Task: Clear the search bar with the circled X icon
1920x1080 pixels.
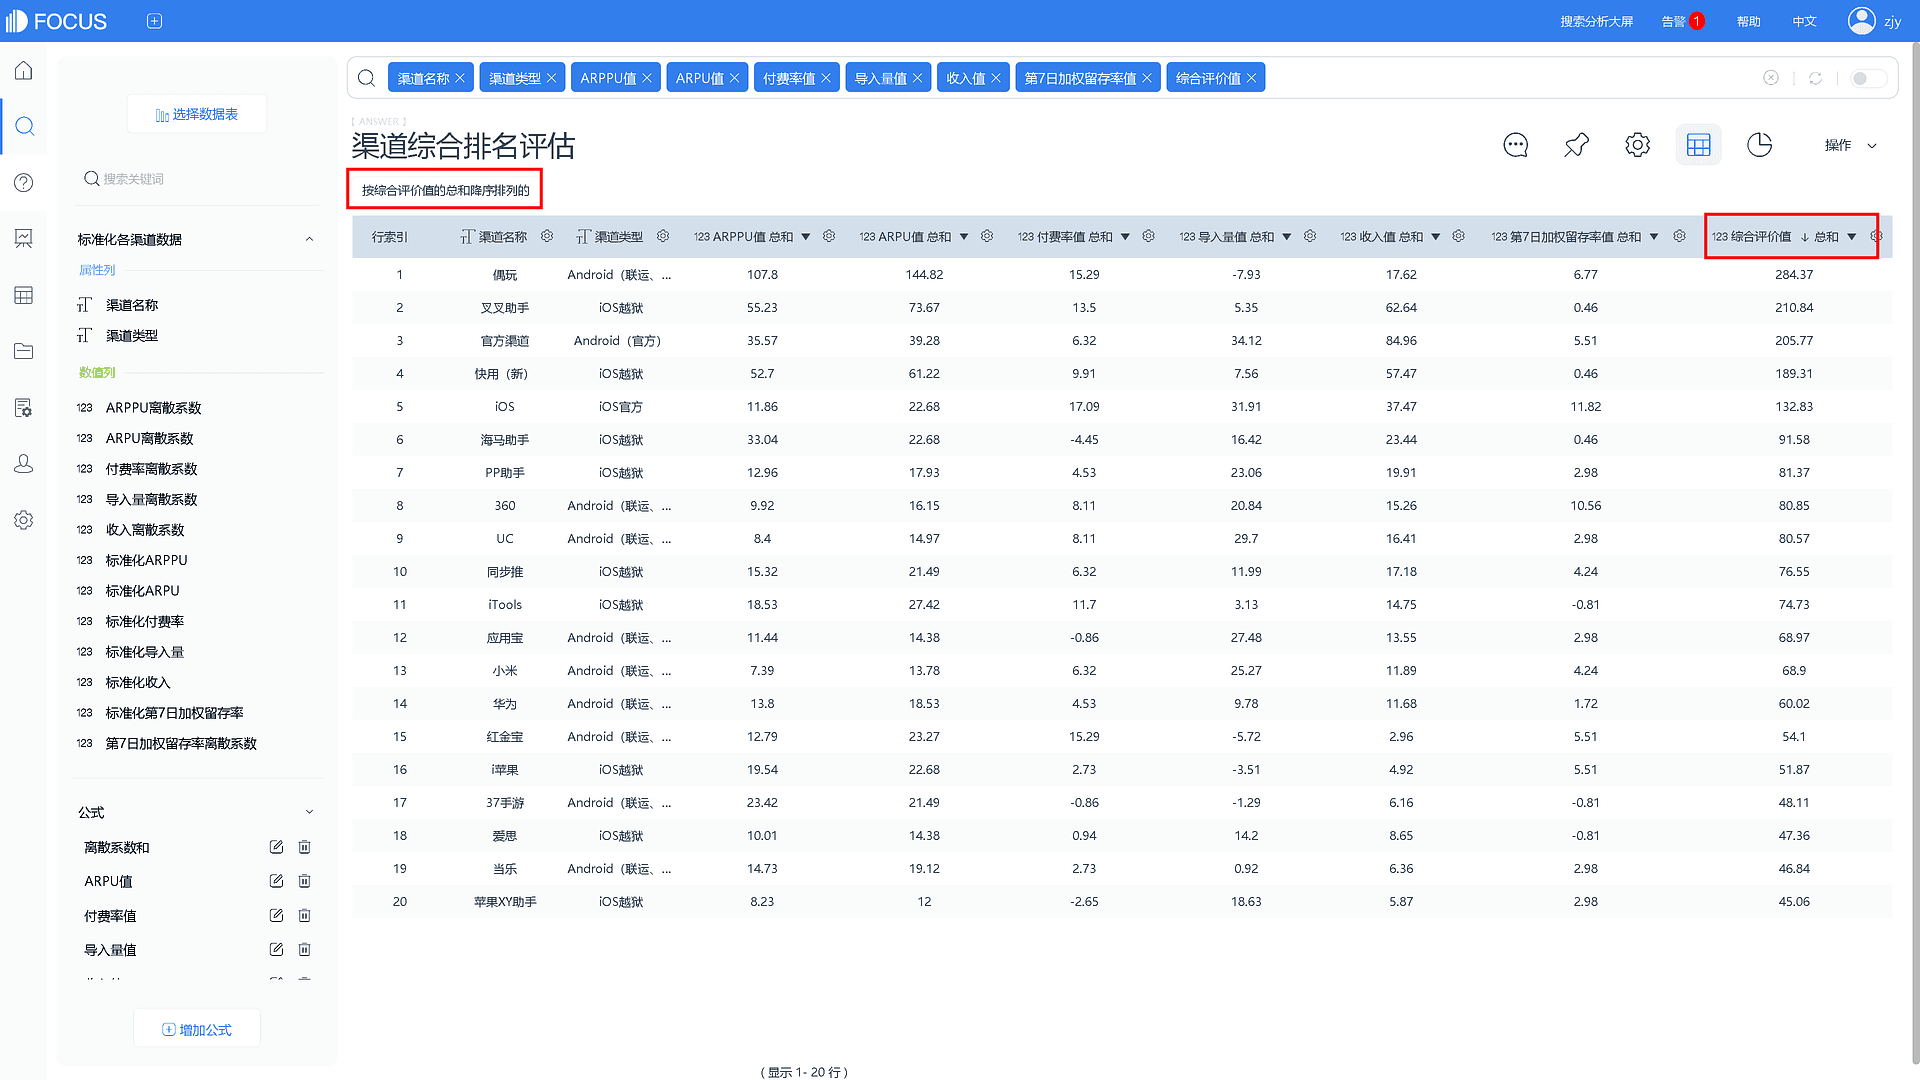Action: pos(1771,78)
